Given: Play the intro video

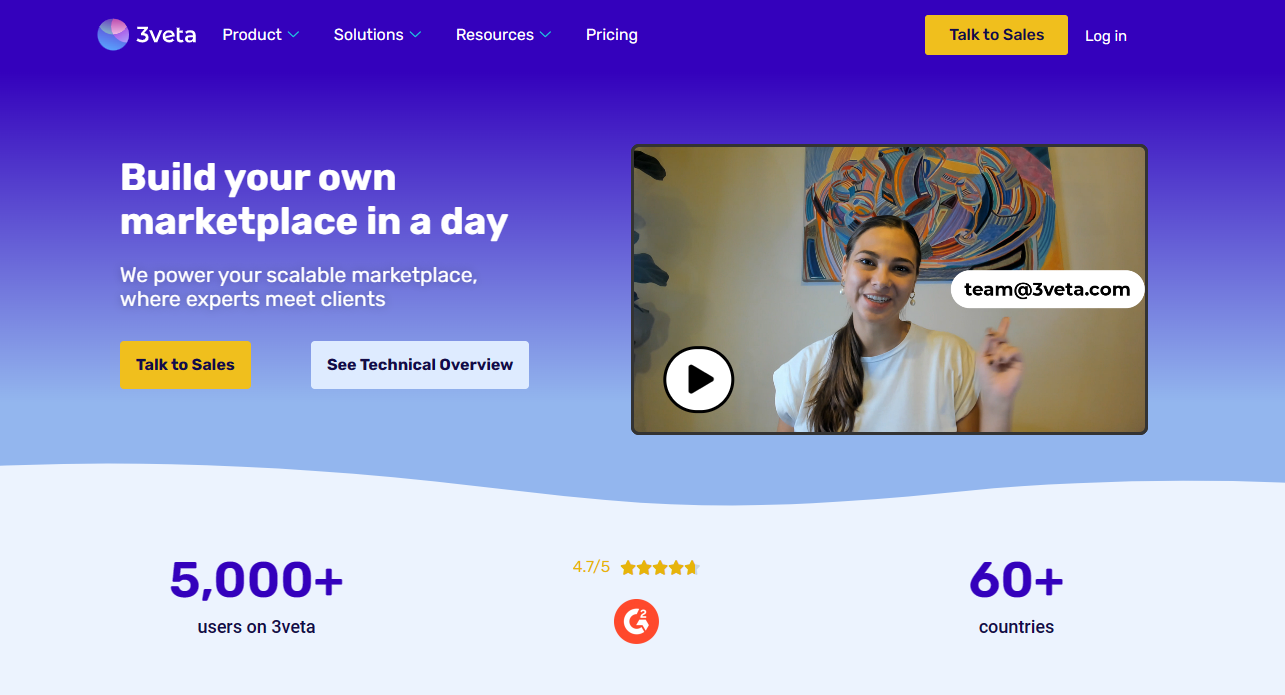Looking at the screenshot, I should point(698,379).
